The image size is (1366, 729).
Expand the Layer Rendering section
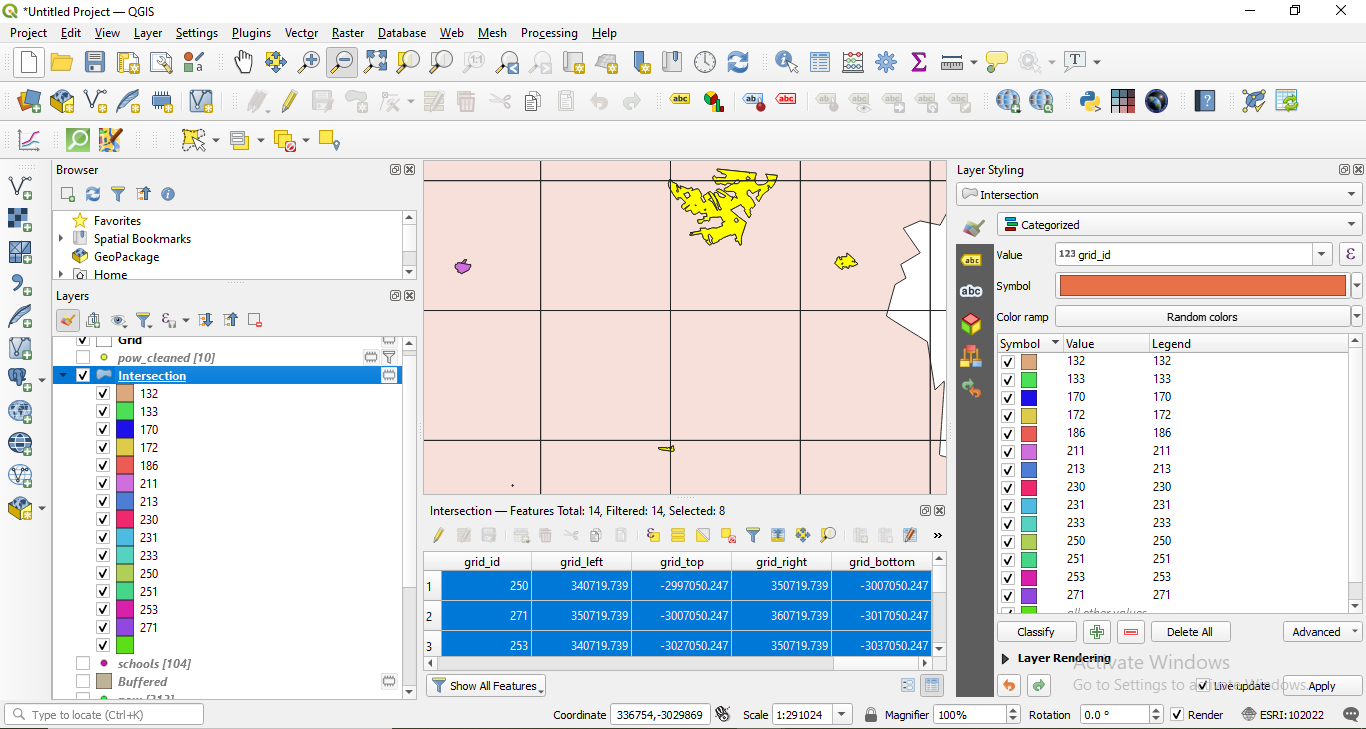pos(1006,659)
